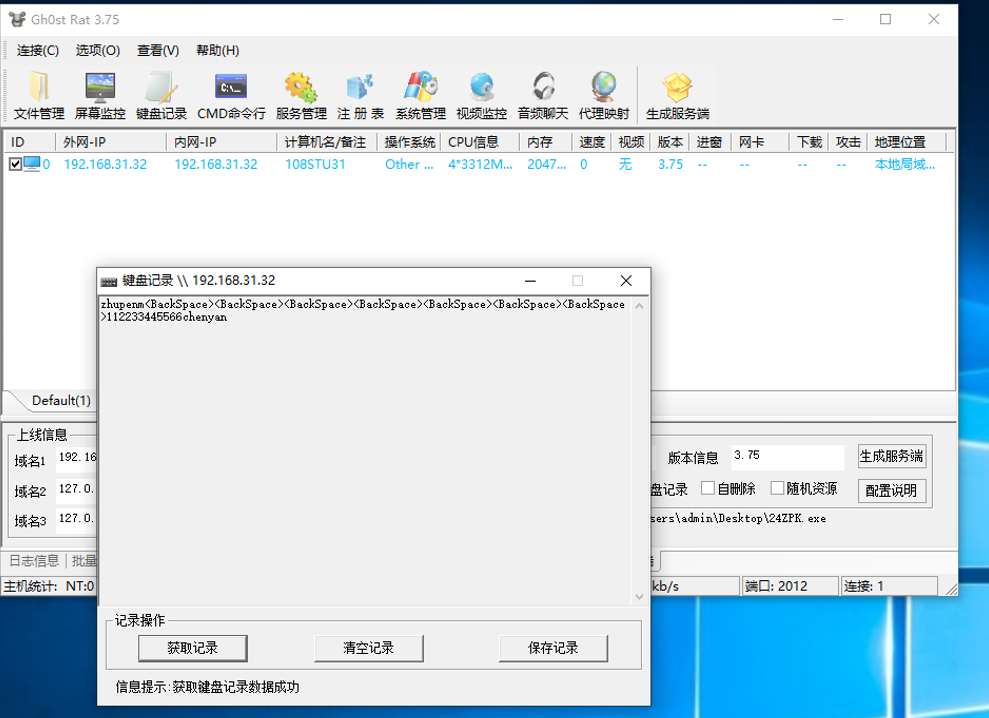This screenshot has width=989, height=718.
Task: Click scroll up arrow in keylog text area
Action: 639,306
